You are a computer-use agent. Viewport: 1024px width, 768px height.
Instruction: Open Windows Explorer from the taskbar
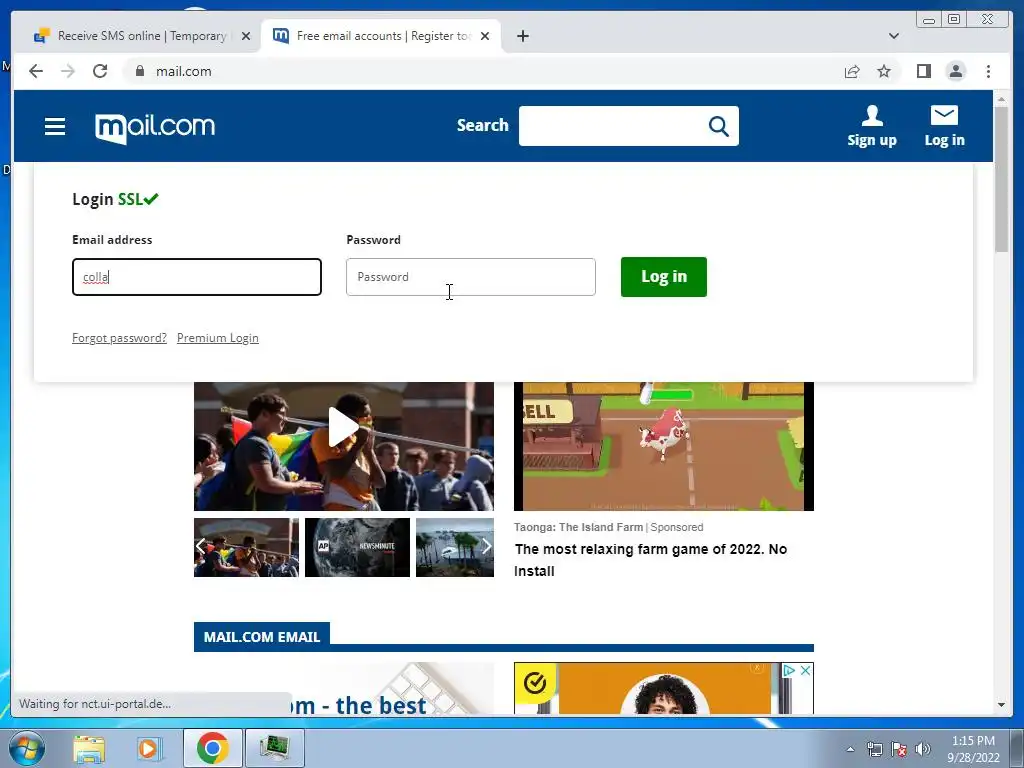pyautogui.click(x=89, y=748)
